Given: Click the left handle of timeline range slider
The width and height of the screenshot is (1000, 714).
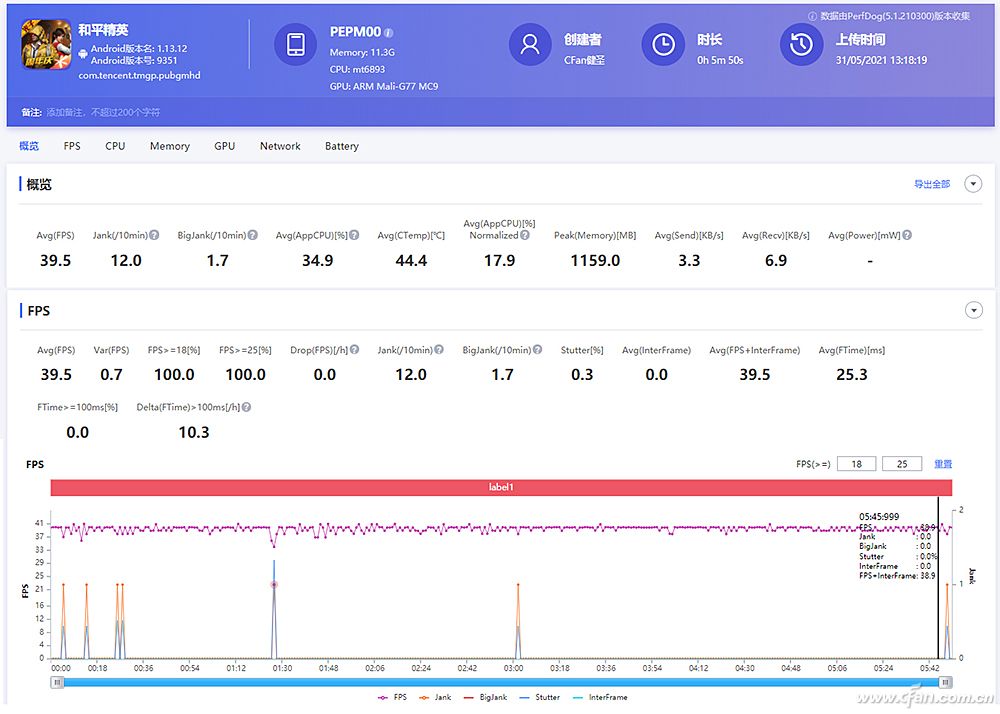Looking at the screenshot, I should (58, 682).
